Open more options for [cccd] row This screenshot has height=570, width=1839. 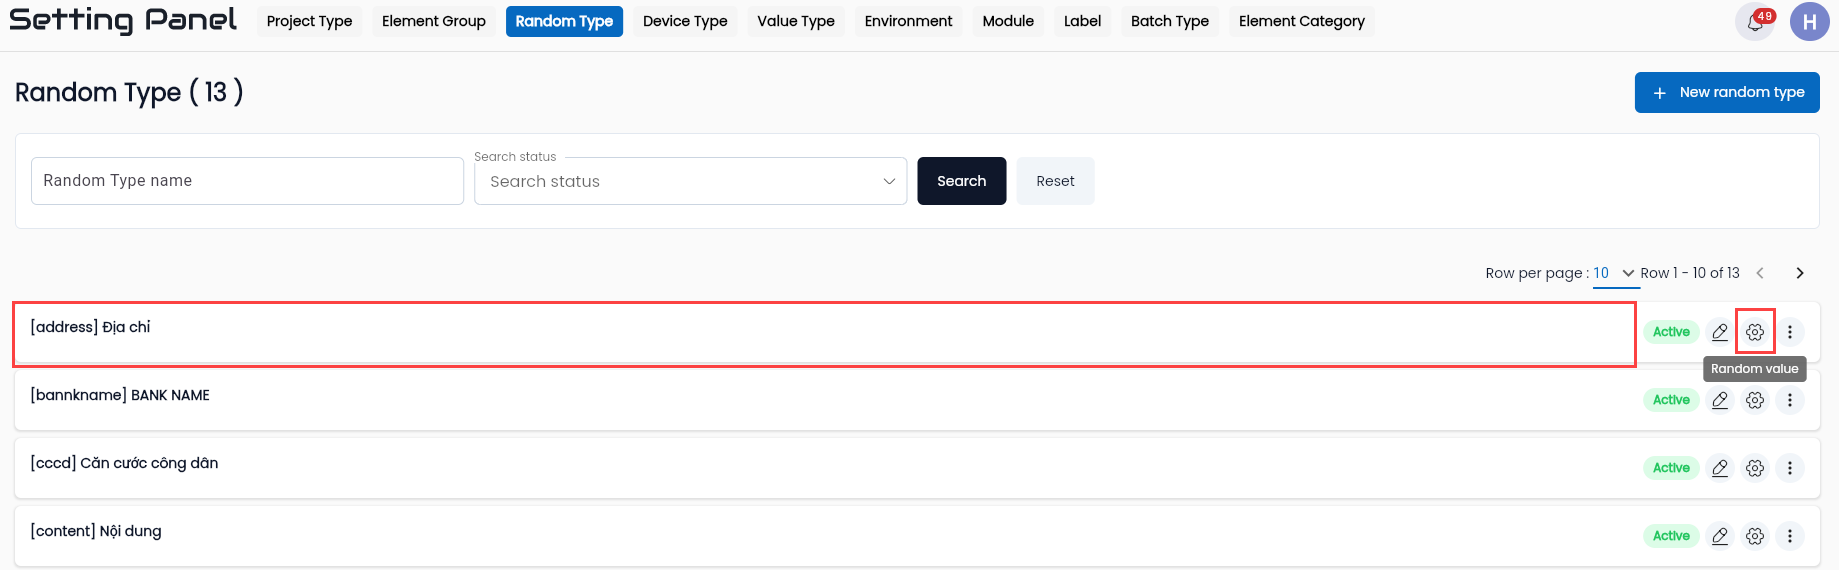click(x=1790, y=468)
